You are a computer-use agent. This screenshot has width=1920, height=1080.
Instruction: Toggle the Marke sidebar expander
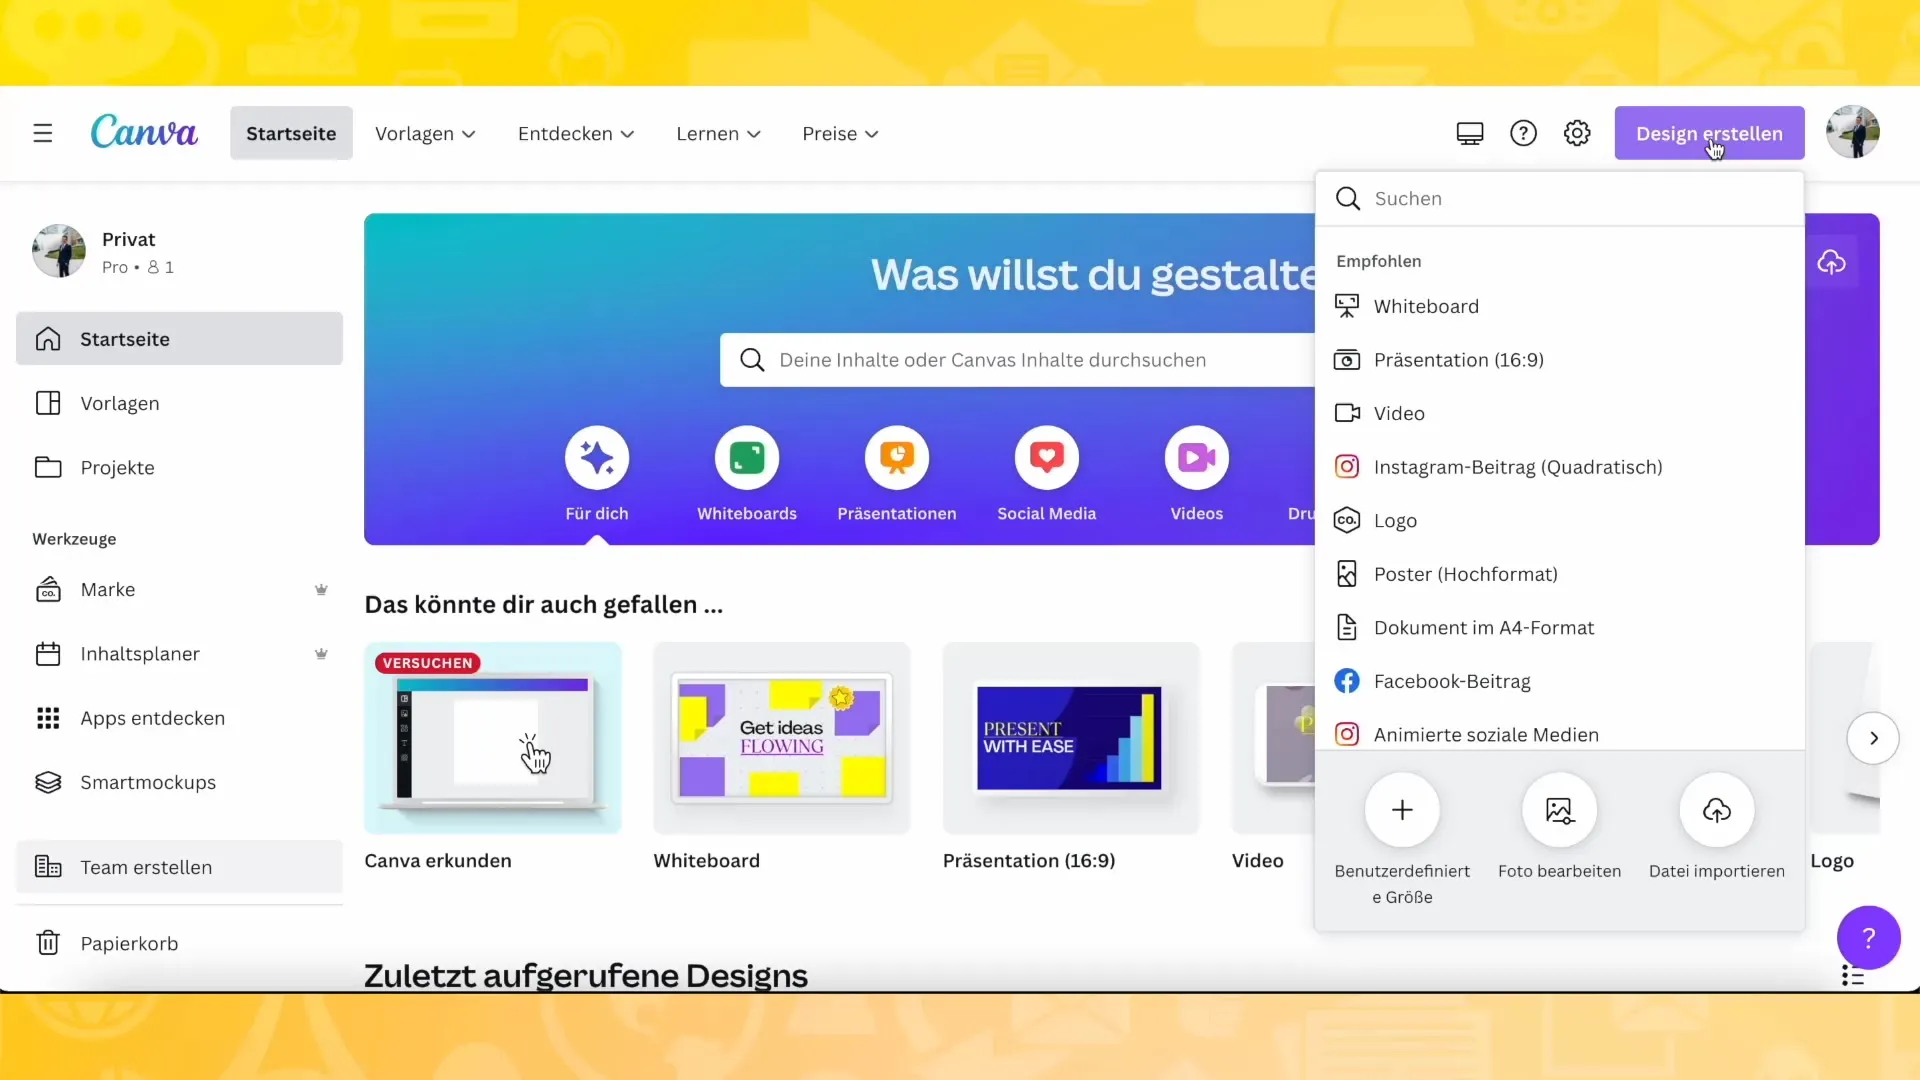click(320, 589)
